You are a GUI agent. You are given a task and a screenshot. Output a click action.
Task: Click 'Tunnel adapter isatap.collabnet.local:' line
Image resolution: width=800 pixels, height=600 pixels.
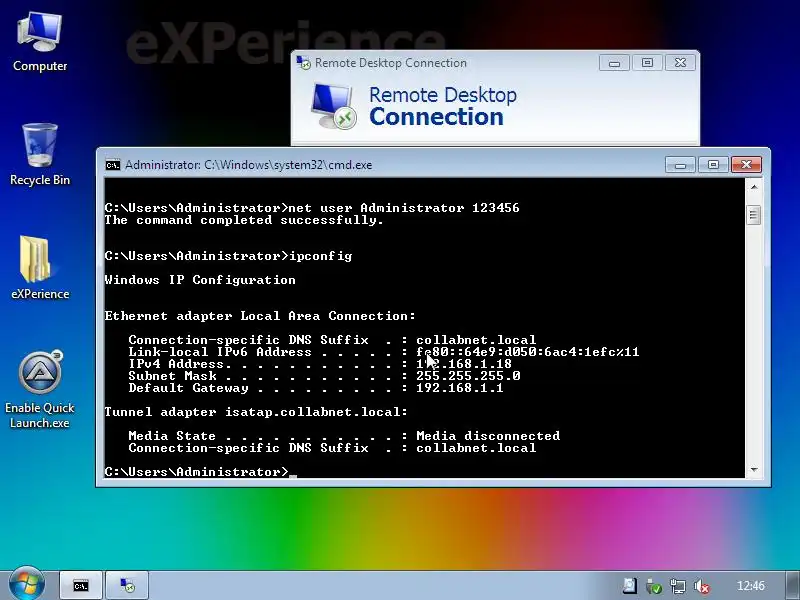coord(256,412)
